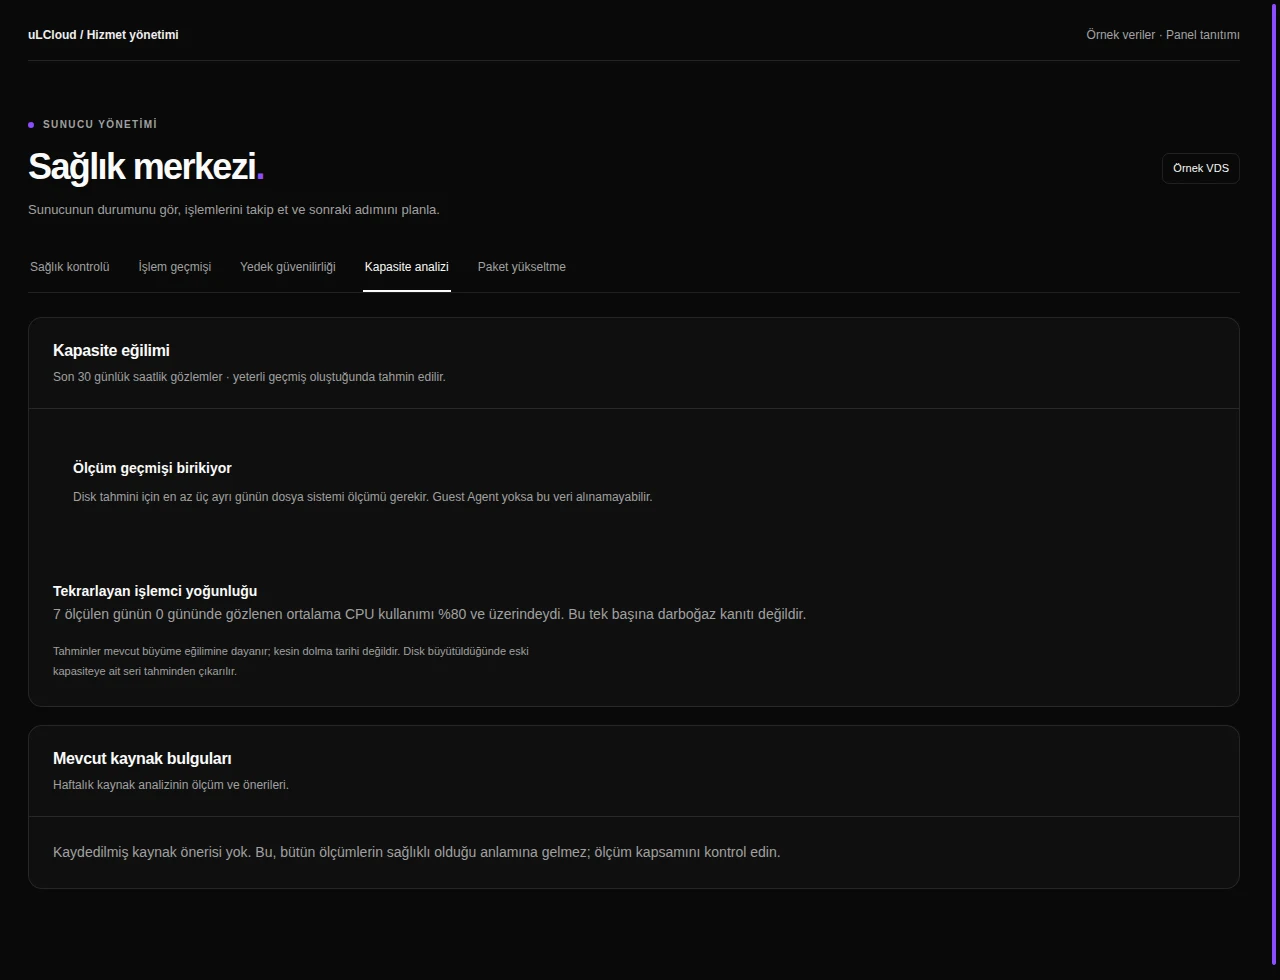Select the SUNUCU YÖNETİMİ label
Image resolution: width=1280 pixels, height=980 pixels.
100,125
